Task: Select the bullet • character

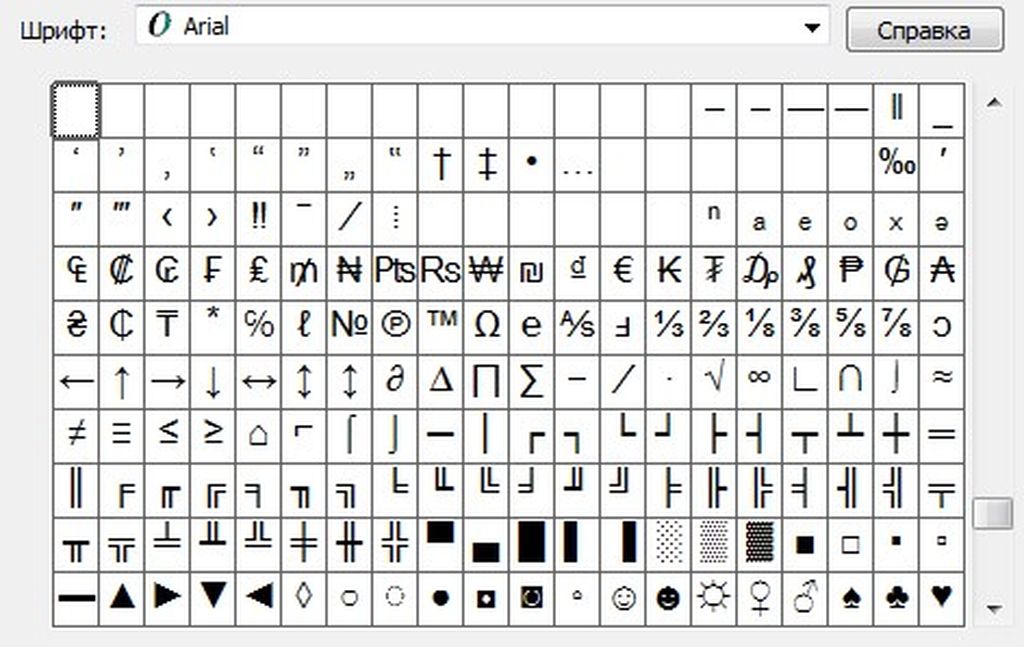Action: 532,163
